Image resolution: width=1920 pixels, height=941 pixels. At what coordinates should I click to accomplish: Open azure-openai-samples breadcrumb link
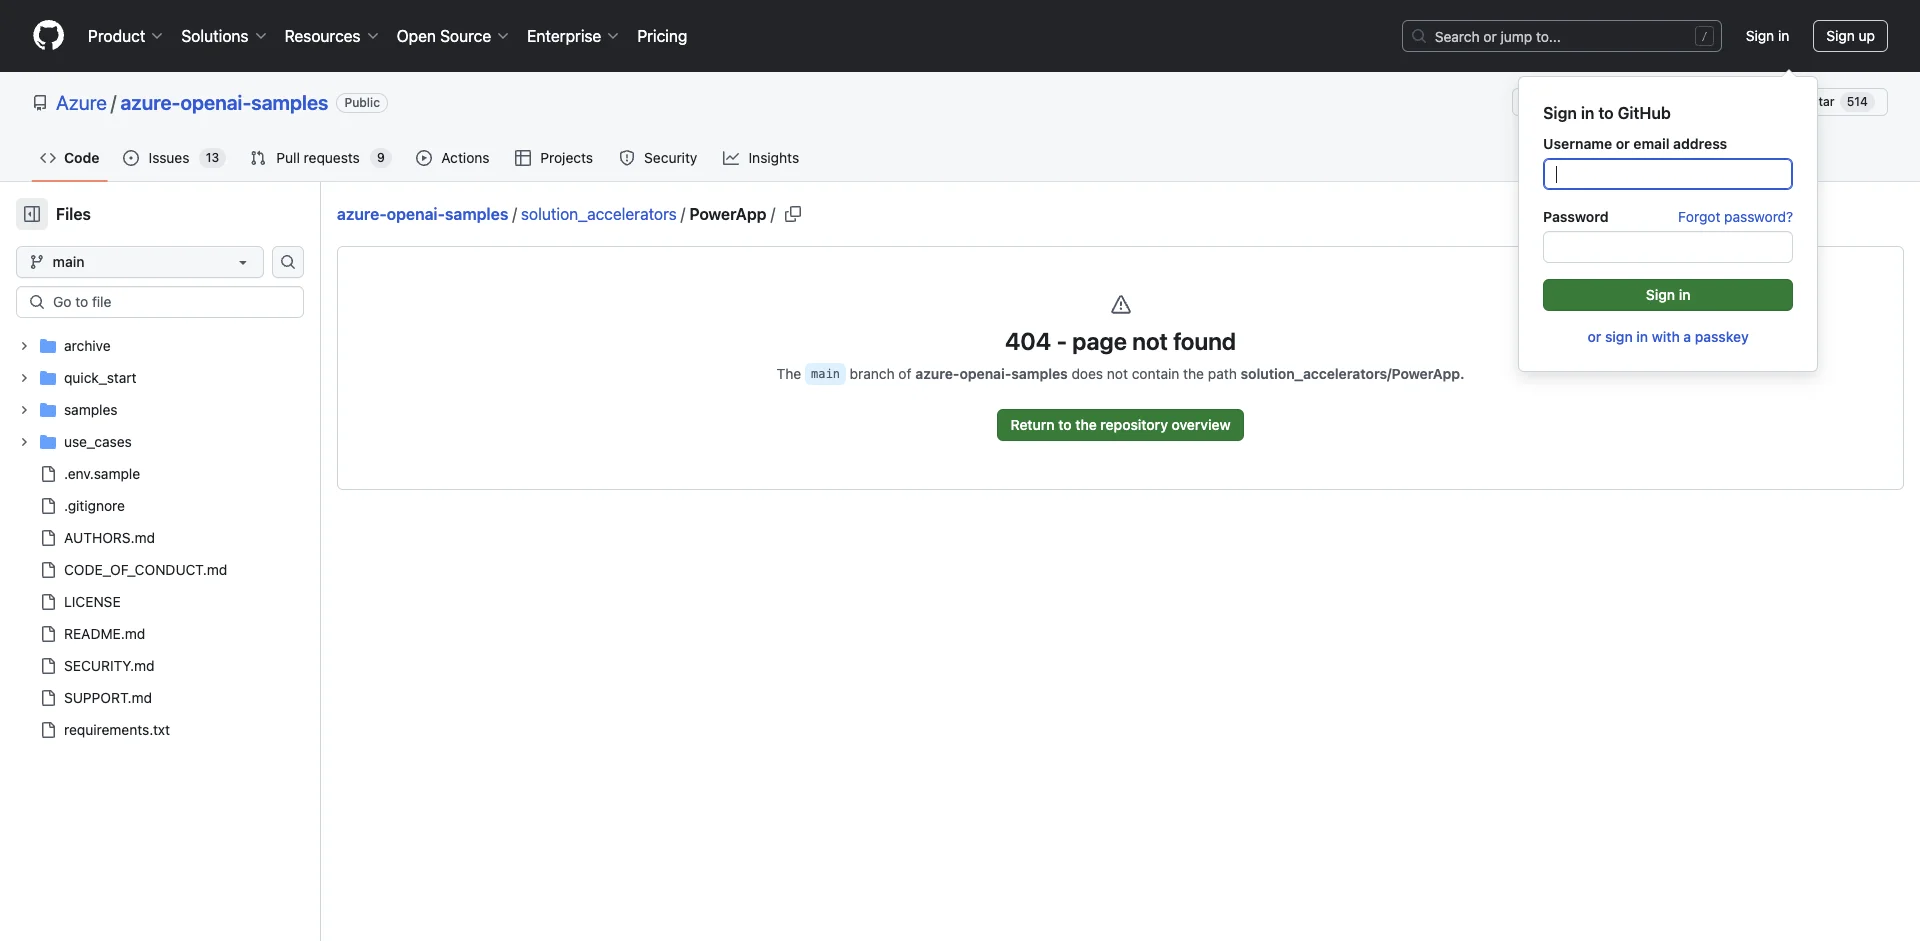pyautogui.click(x=422, y=214)
